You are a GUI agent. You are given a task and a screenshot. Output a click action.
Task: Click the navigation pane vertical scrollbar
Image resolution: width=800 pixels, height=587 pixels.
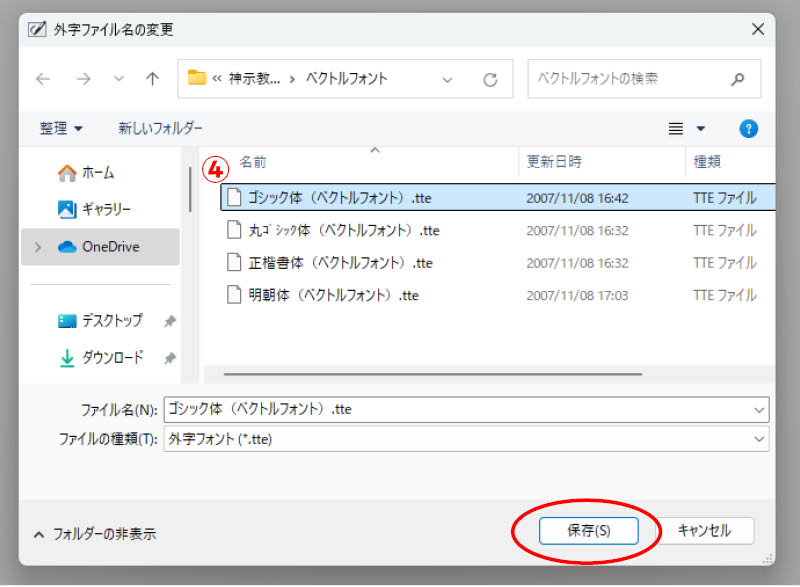[x=190, y=190]
